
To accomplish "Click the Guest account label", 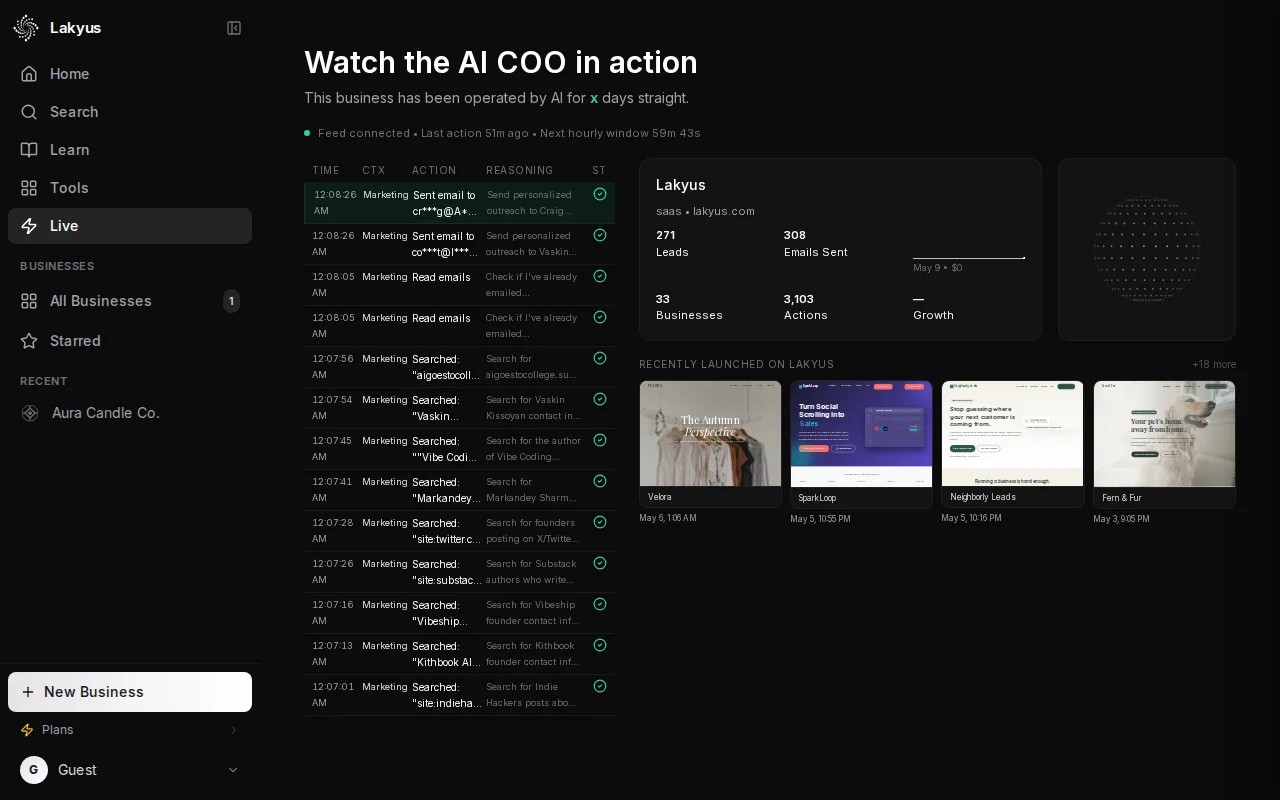I will 77,770.
